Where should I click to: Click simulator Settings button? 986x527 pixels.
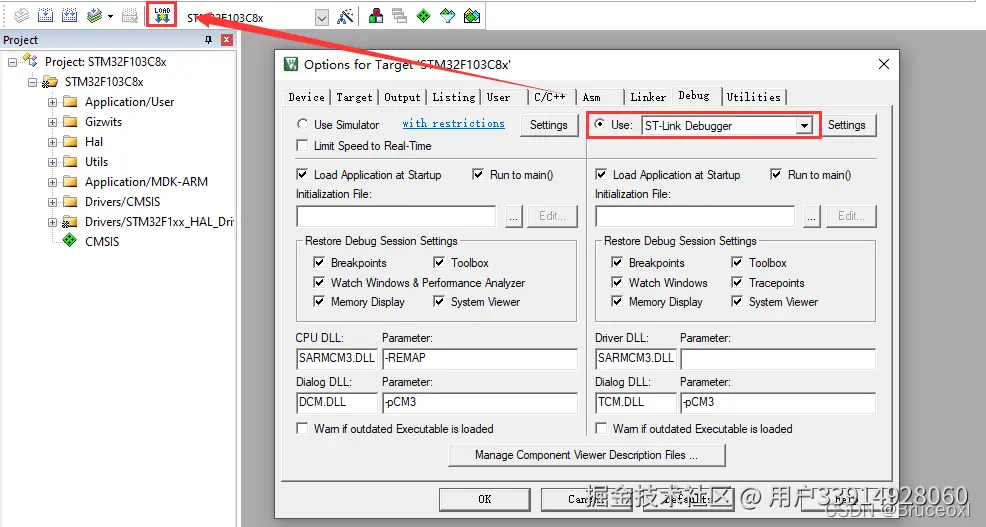point(548,125)
